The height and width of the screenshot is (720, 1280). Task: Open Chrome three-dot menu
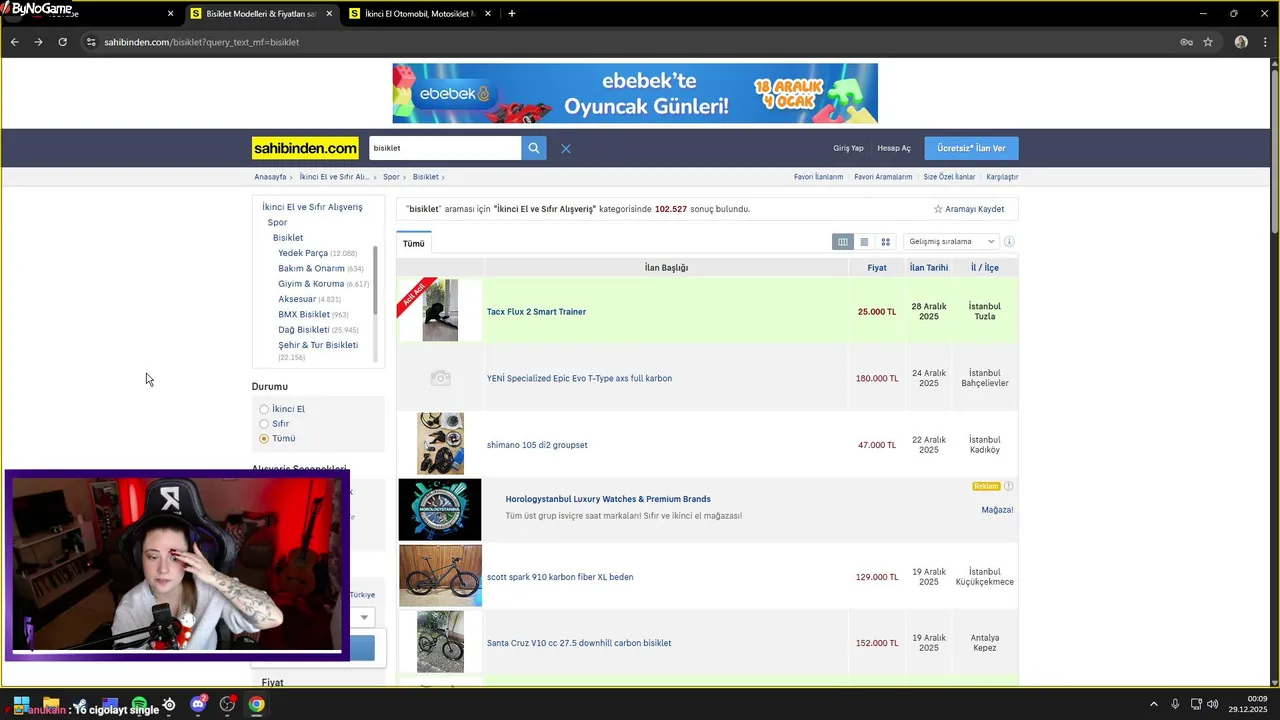click(x=1265, y=42)
